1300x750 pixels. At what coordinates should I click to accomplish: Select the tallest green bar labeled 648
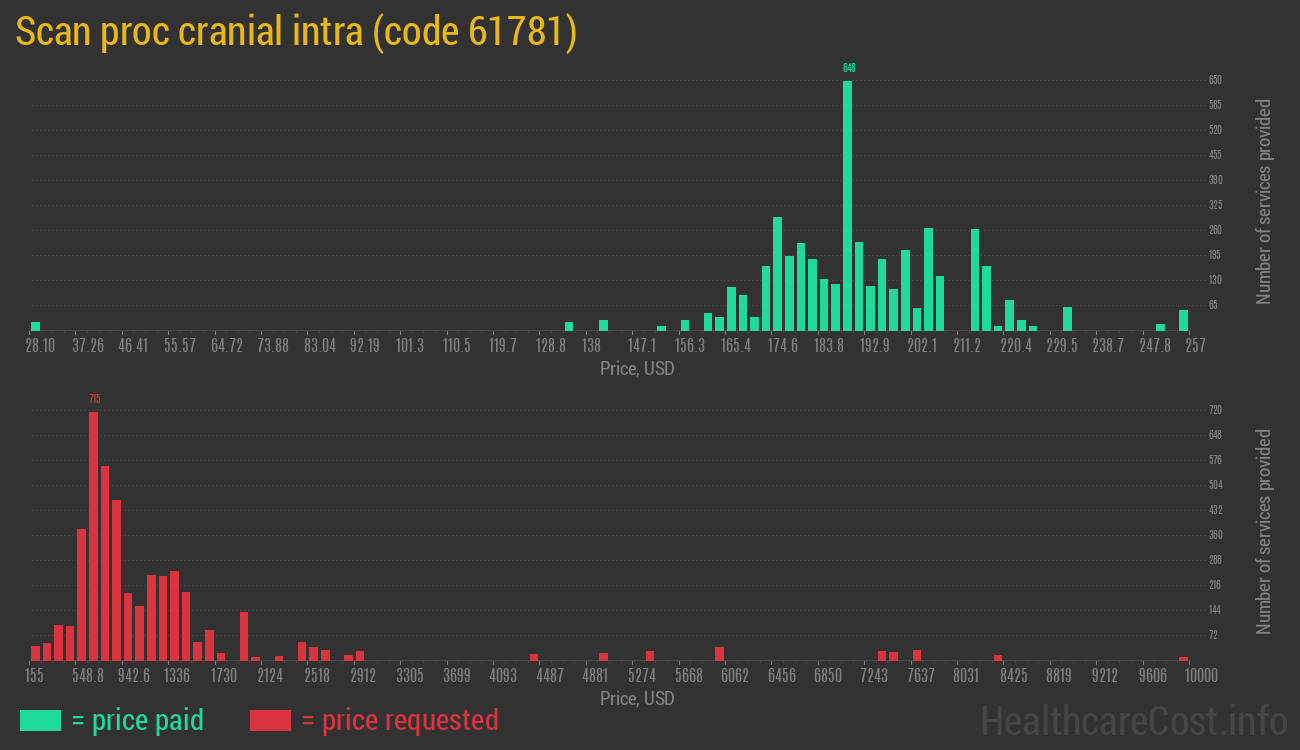coord(847,205)
